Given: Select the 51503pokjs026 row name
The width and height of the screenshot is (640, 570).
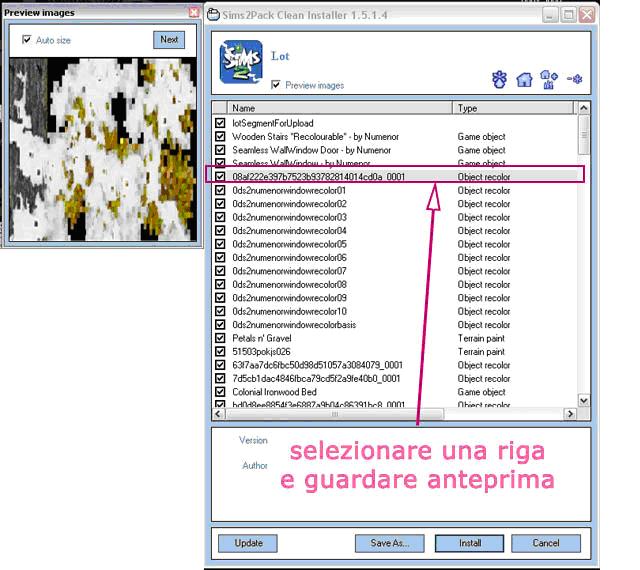Looking at the screenshot, I should 261,352.
